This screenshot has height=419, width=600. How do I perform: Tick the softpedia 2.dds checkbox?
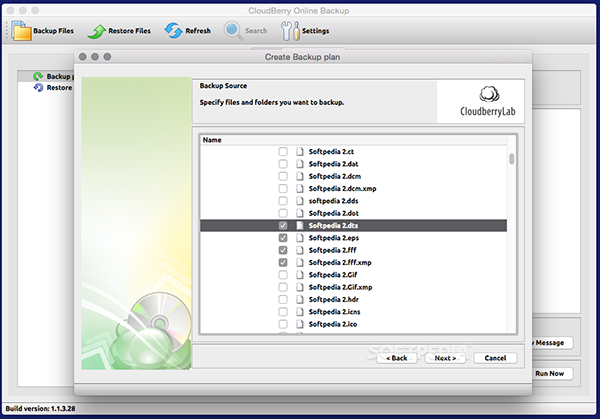283,201
